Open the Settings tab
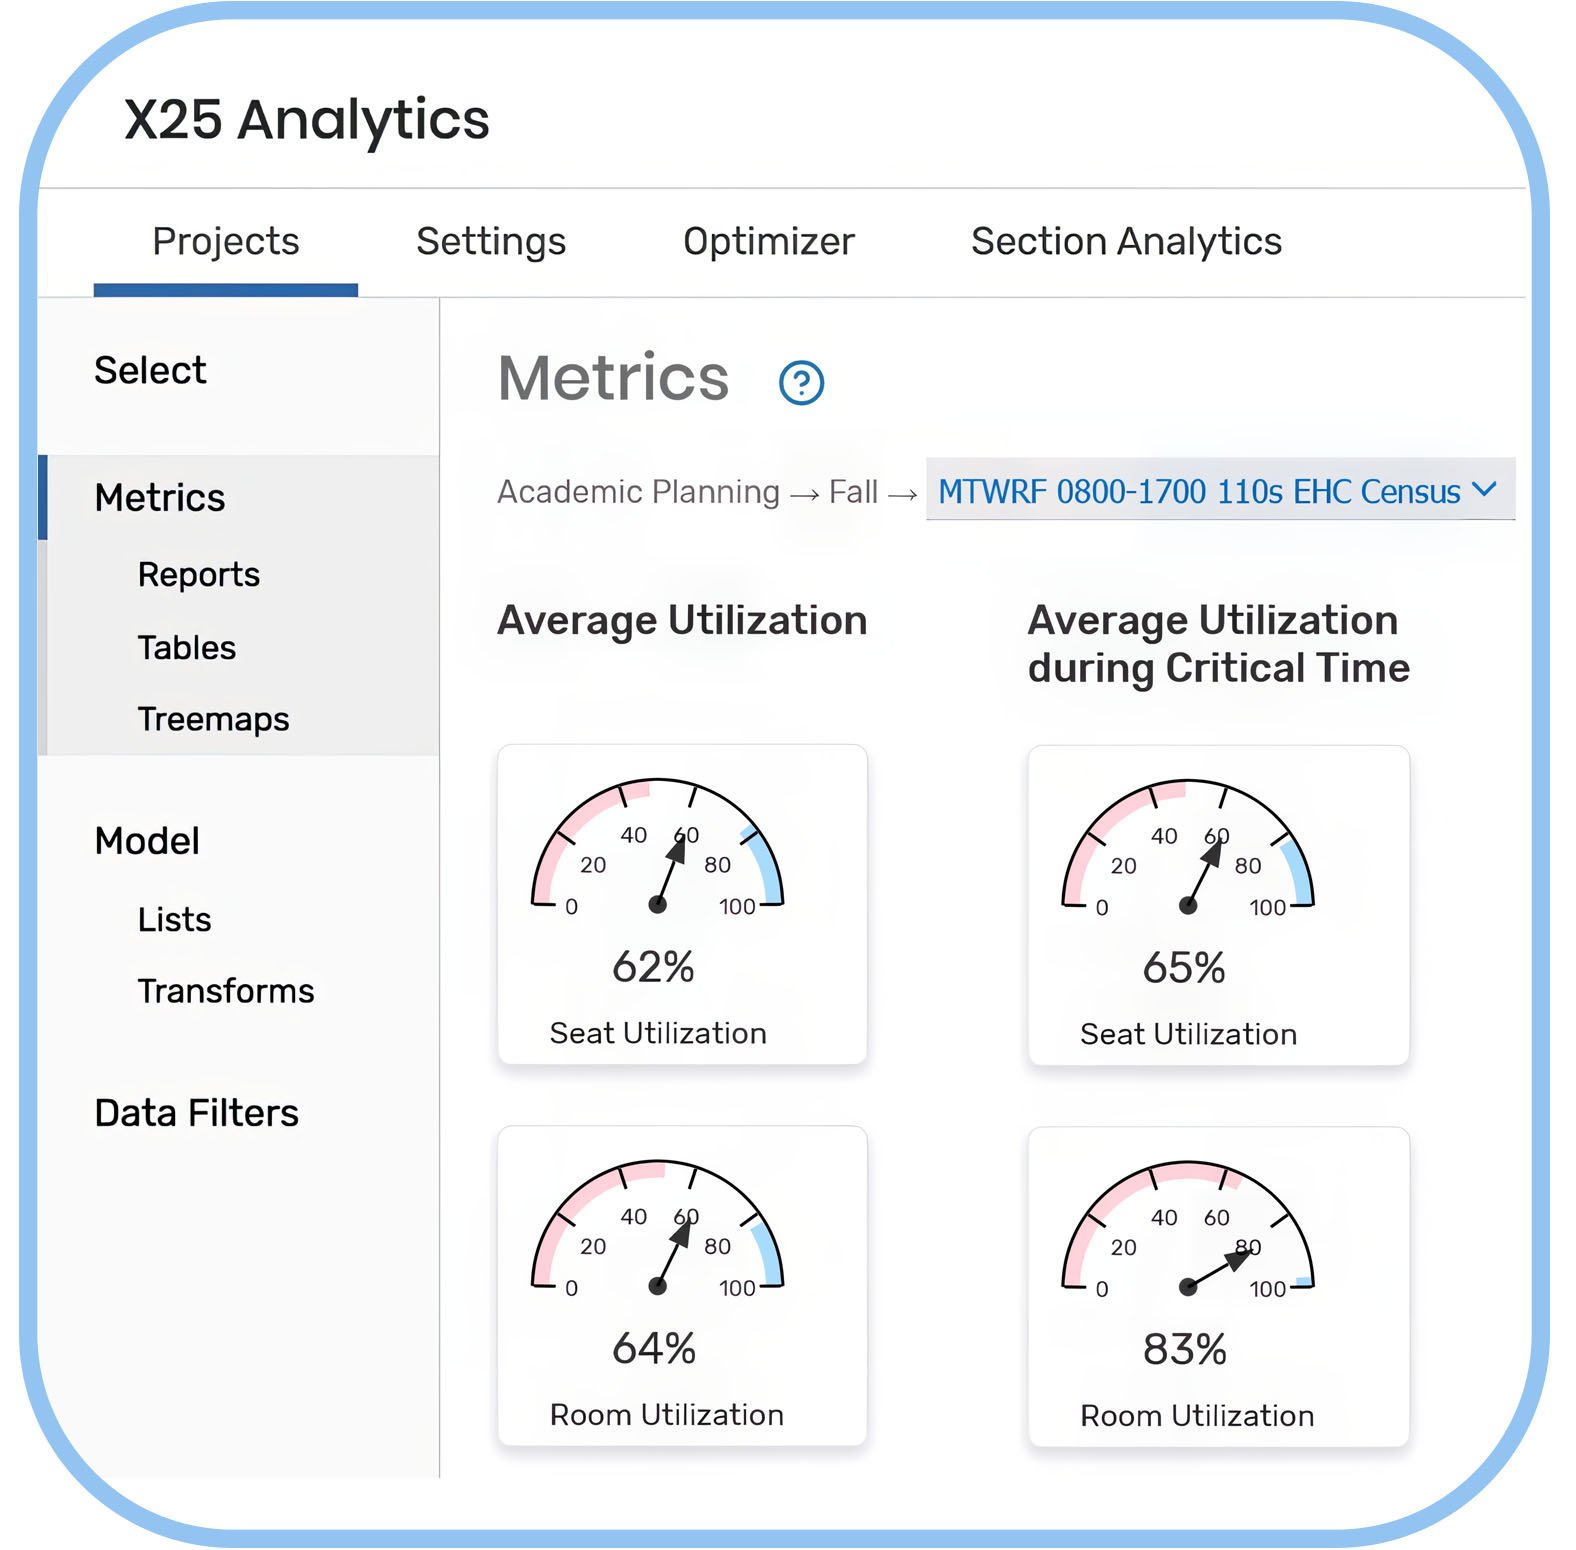 point(491,242)
